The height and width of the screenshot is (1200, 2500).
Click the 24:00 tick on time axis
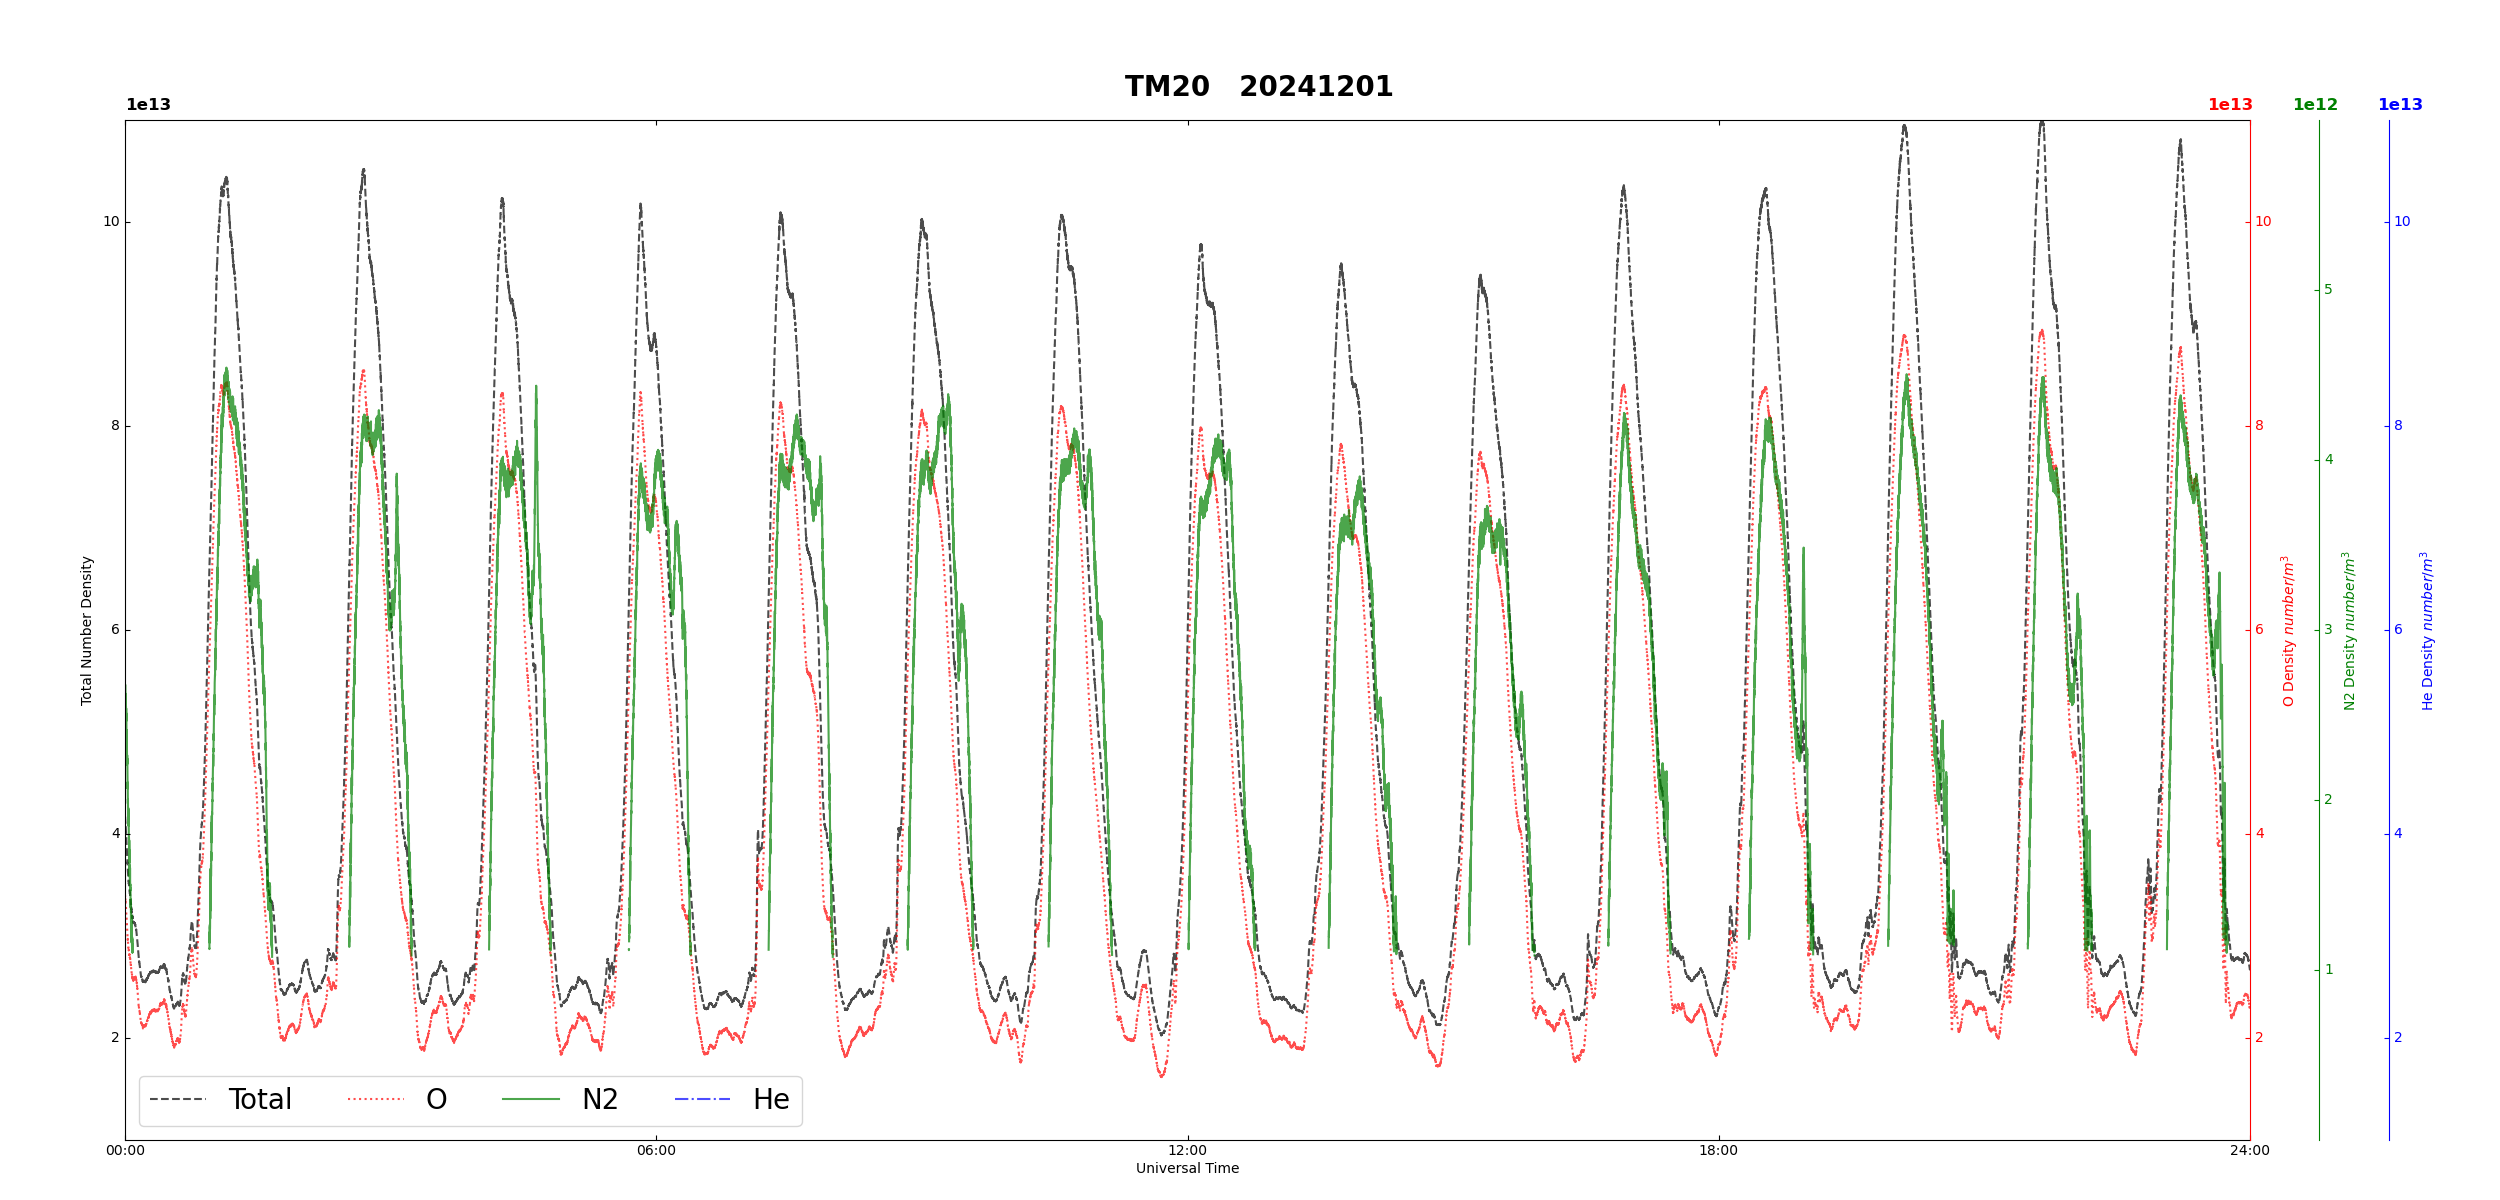click(2250, 1150)
